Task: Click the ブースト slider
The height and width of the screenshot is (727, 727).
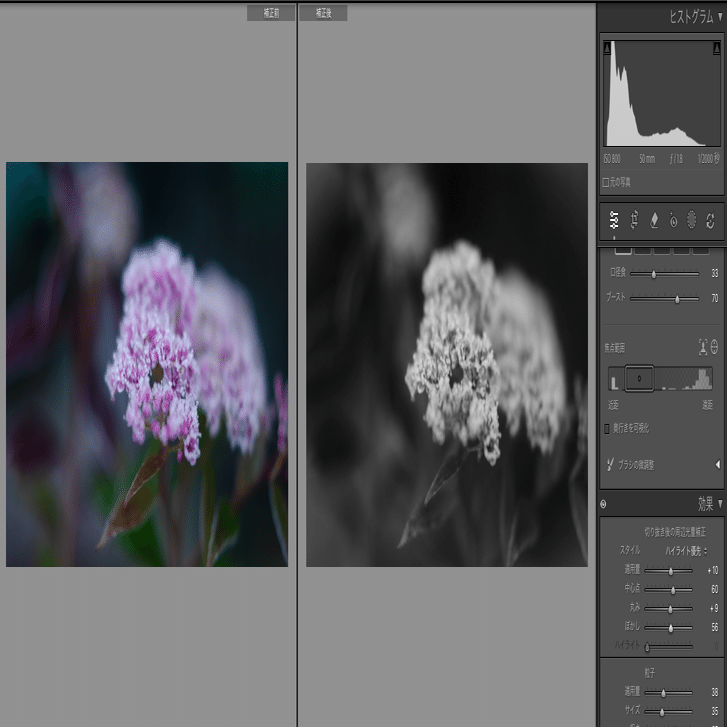Action: point(664,299)
